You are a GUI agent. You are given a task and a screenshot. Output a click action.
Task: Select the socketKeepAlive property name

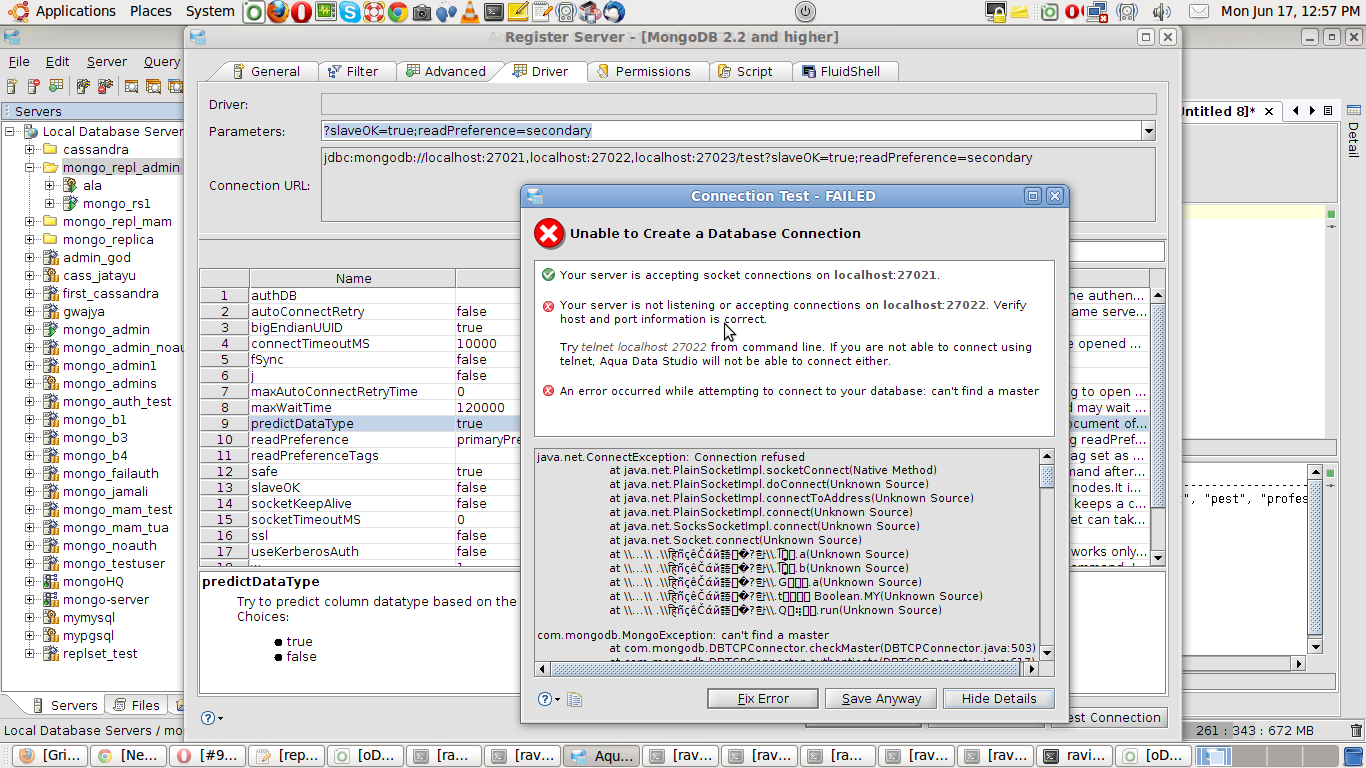301,504
